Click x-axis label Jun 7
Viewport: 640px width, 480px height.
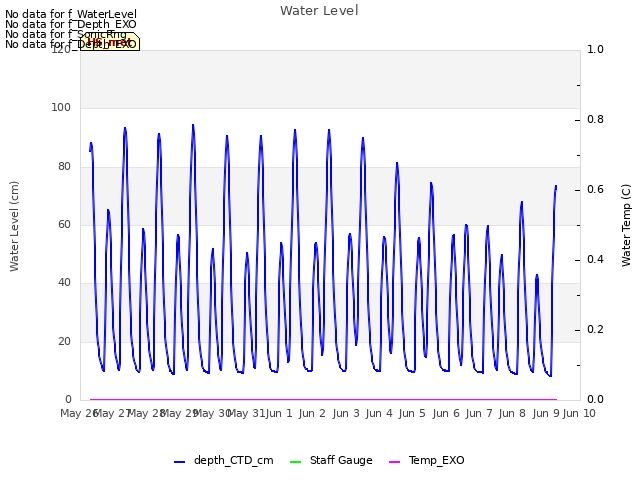(x=479, y=413)
